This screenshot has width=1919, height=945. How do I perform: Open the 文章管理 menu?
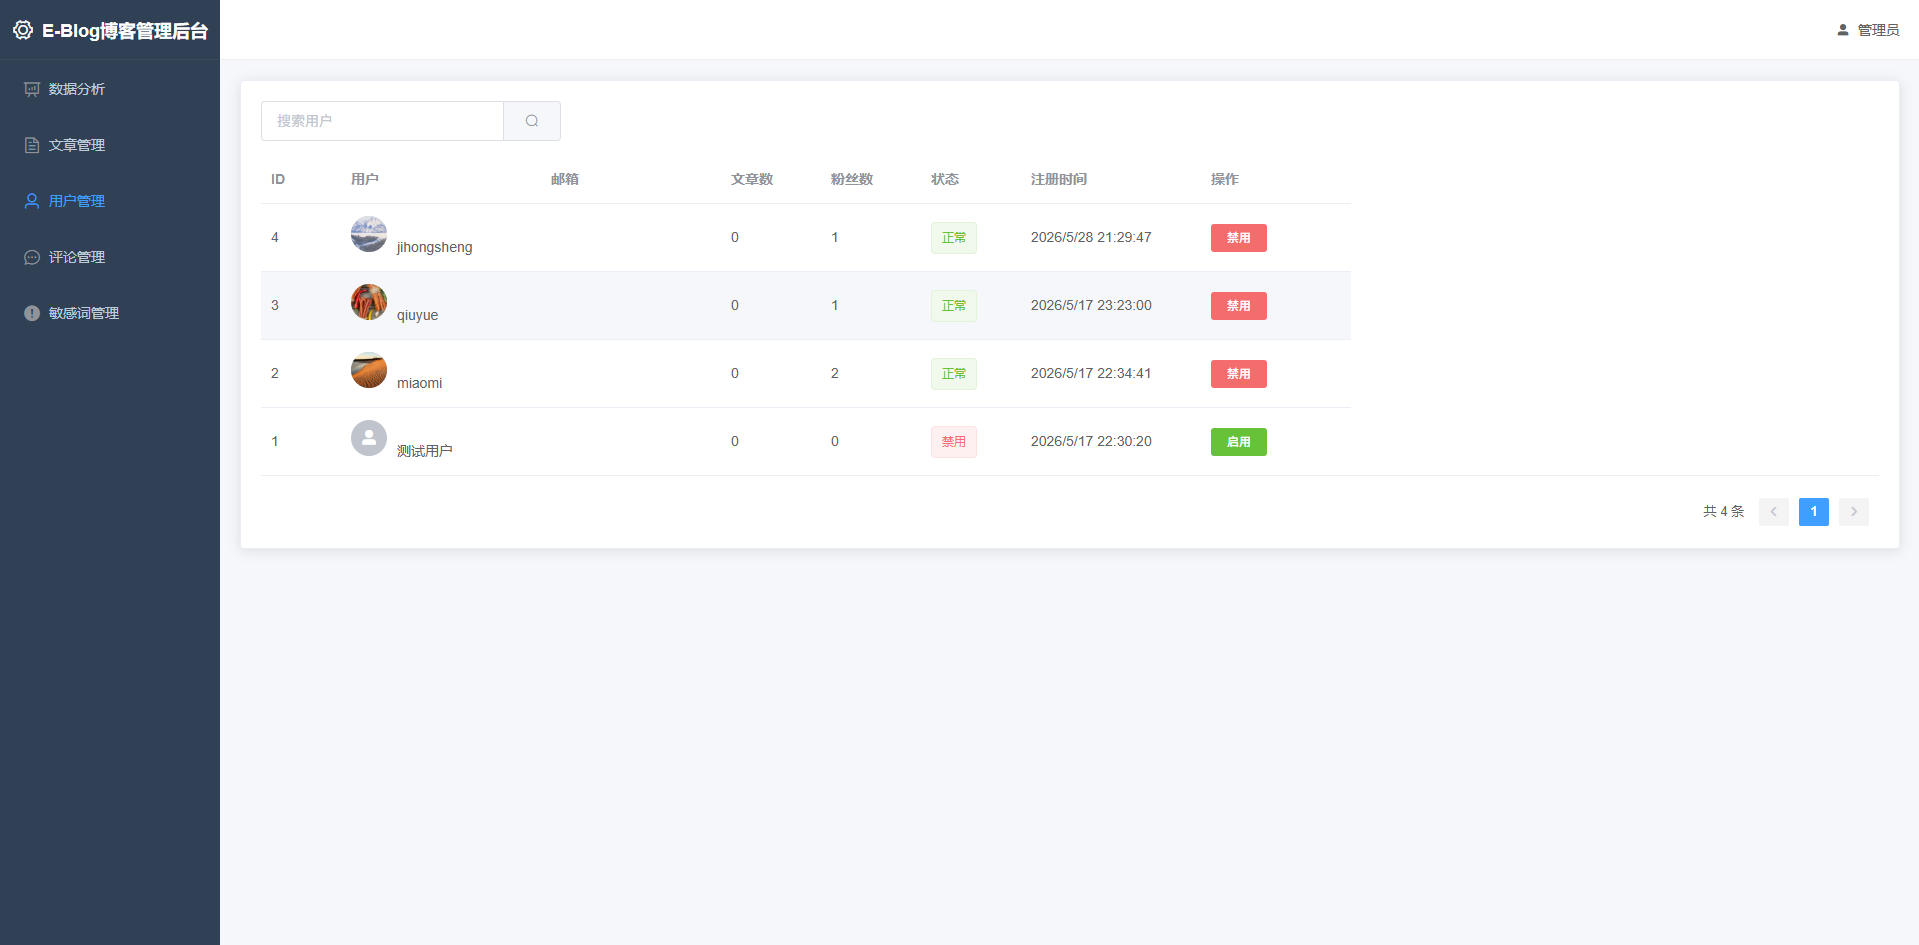coord(110,145)
